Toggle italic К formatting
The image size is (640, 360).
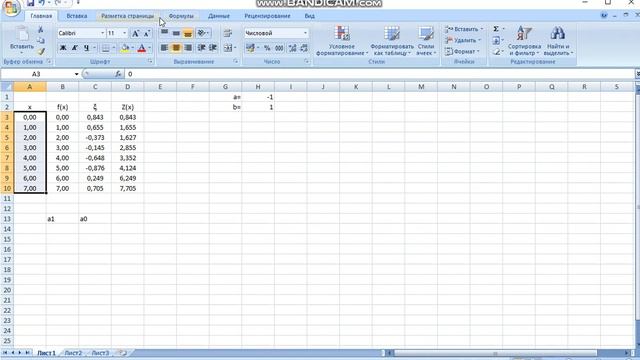tap(75, 48)
